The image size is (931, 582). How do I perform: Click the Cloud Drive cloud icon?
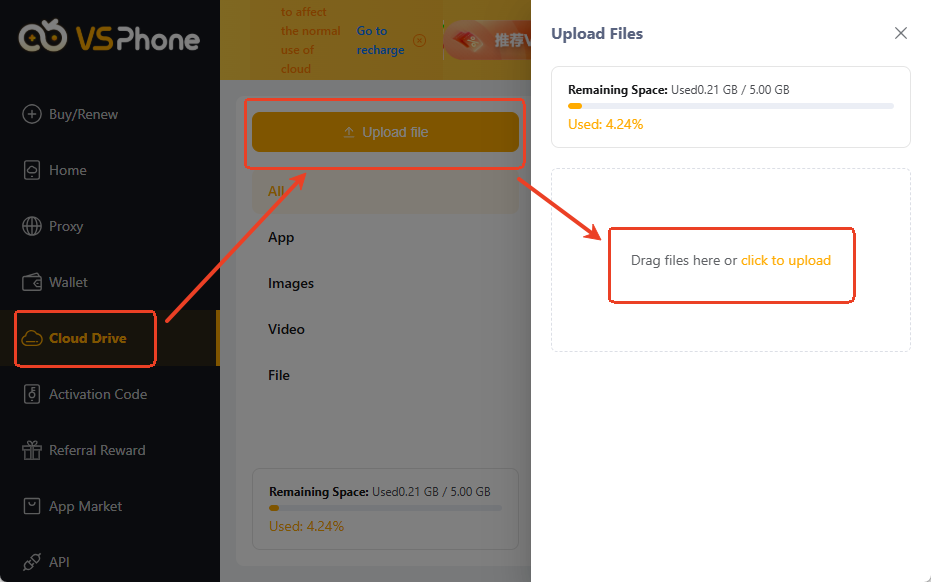tap(32, 338)
